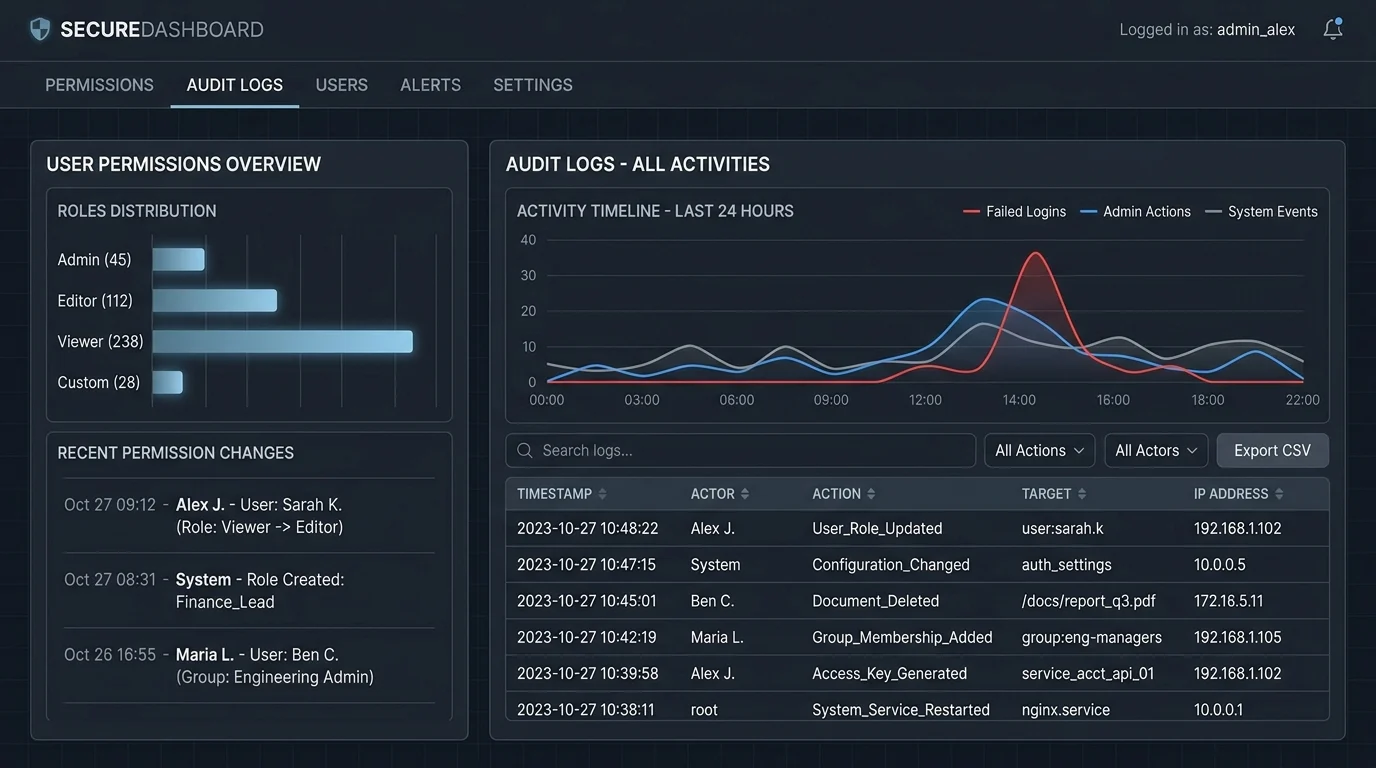Click IP address 172.16.5.11
1376x768 pixels.
pos(1229,601)
